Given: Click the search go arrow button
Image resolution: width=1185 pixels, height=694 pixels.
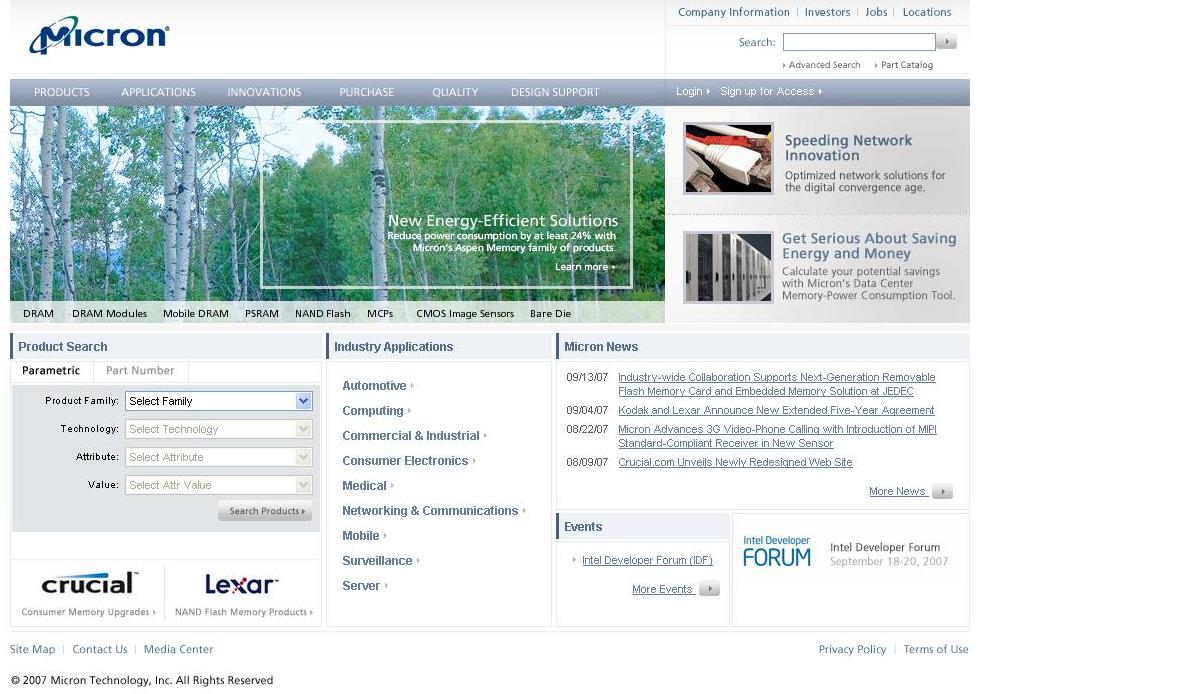Looking at the screenshot, I should click(x=947, y=42).
